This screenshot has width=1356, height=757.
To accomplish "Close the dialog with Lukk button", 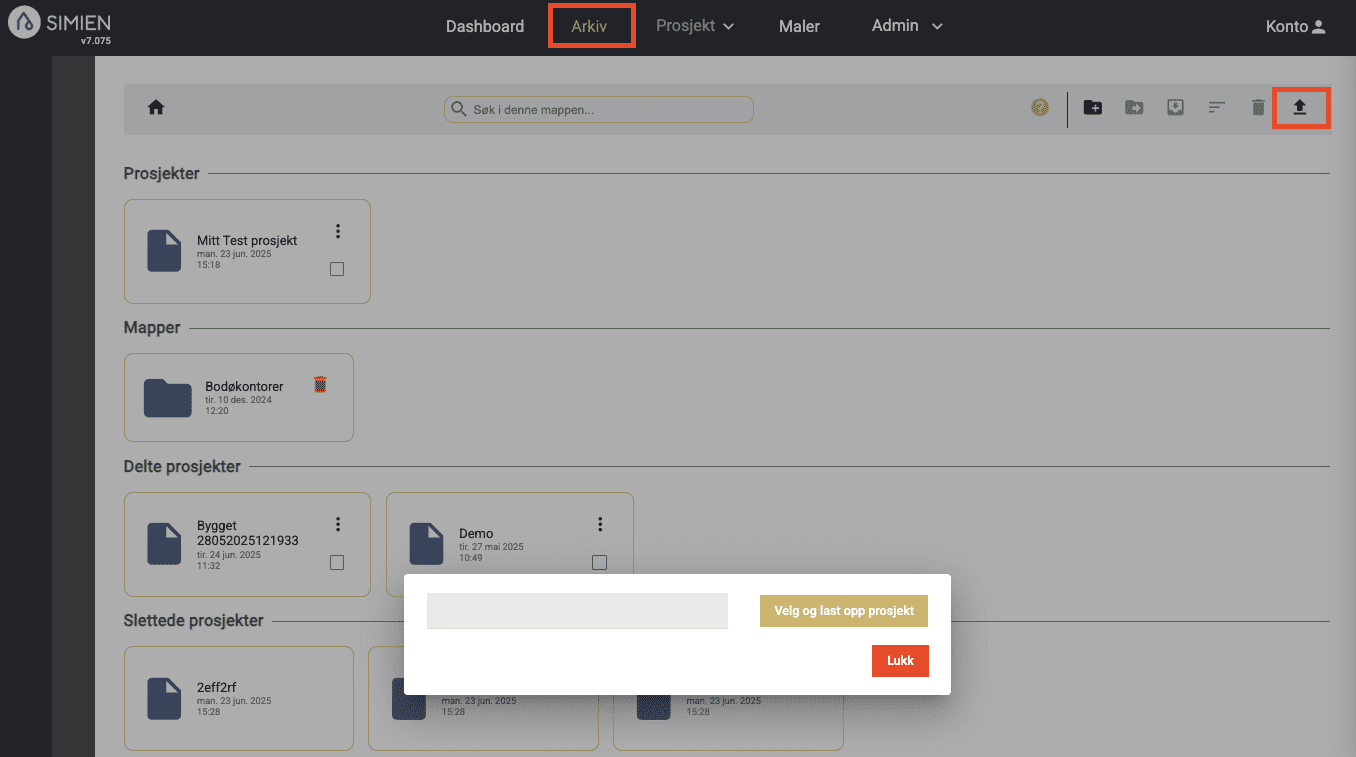I will click(x=900, y=660).
